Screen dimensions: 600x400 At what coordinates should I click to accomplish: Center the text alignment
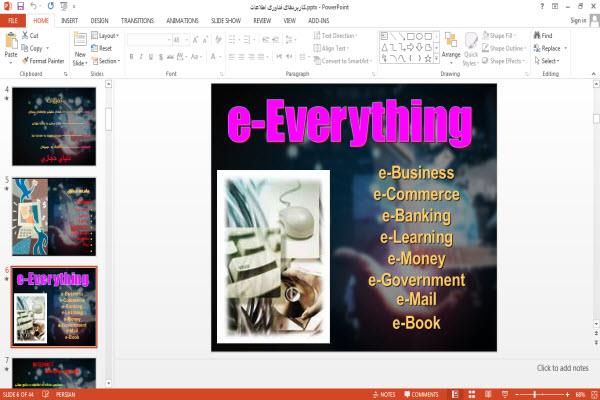pyautogui.click(x=241, y=57)
